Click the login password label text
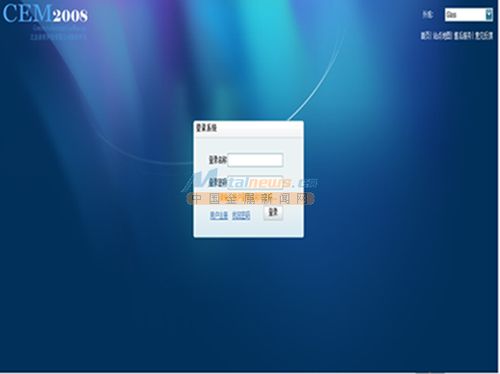This screenshot has width=500, height=374. (218, 182)
